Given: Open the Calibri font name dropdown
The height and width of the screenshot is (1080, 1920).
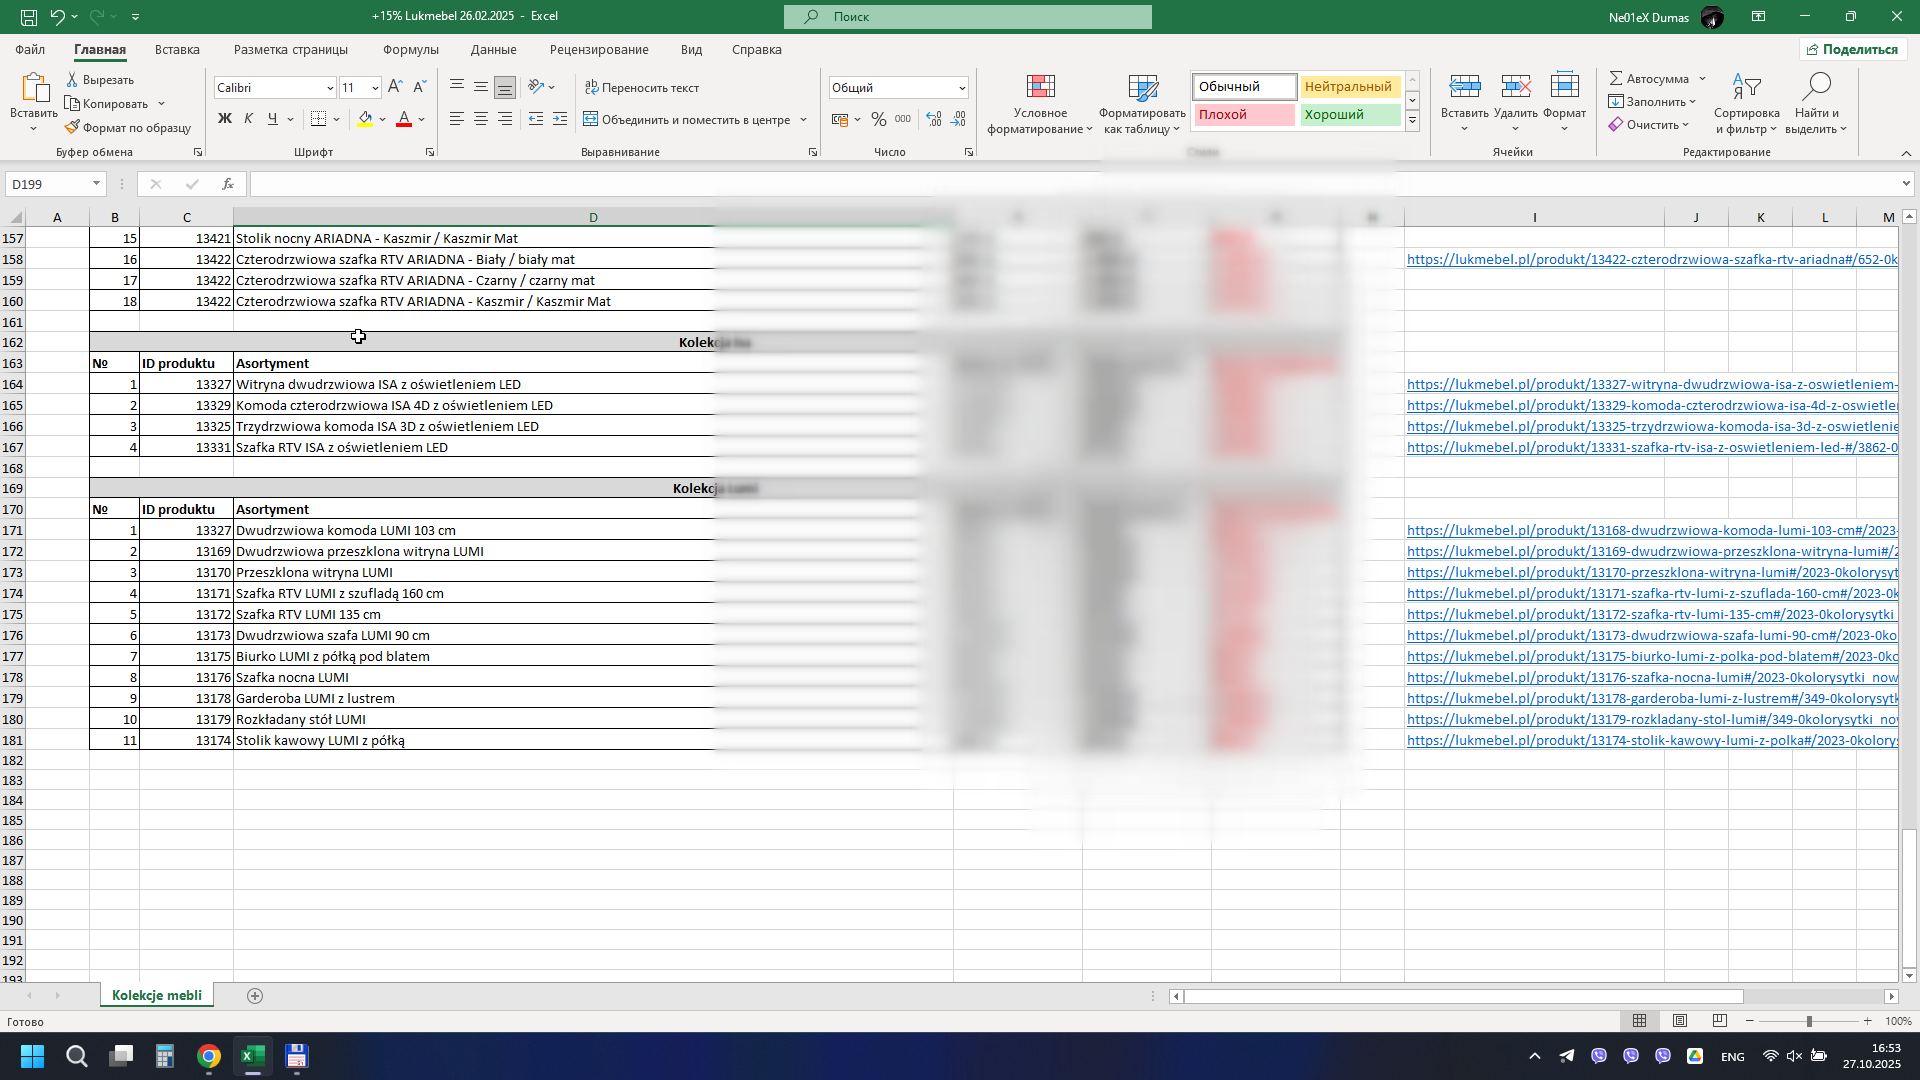Looking at the screenshot, I should click(330, 88).
